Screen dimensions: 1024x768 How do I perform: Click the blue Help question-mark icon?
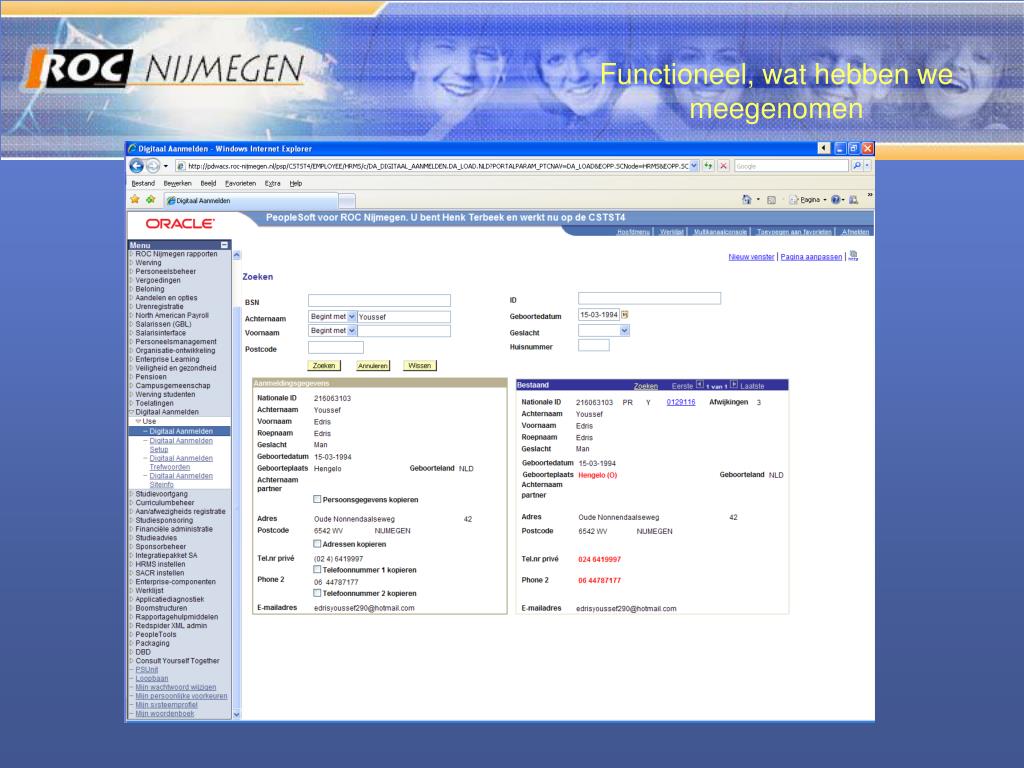click(835, 200)
